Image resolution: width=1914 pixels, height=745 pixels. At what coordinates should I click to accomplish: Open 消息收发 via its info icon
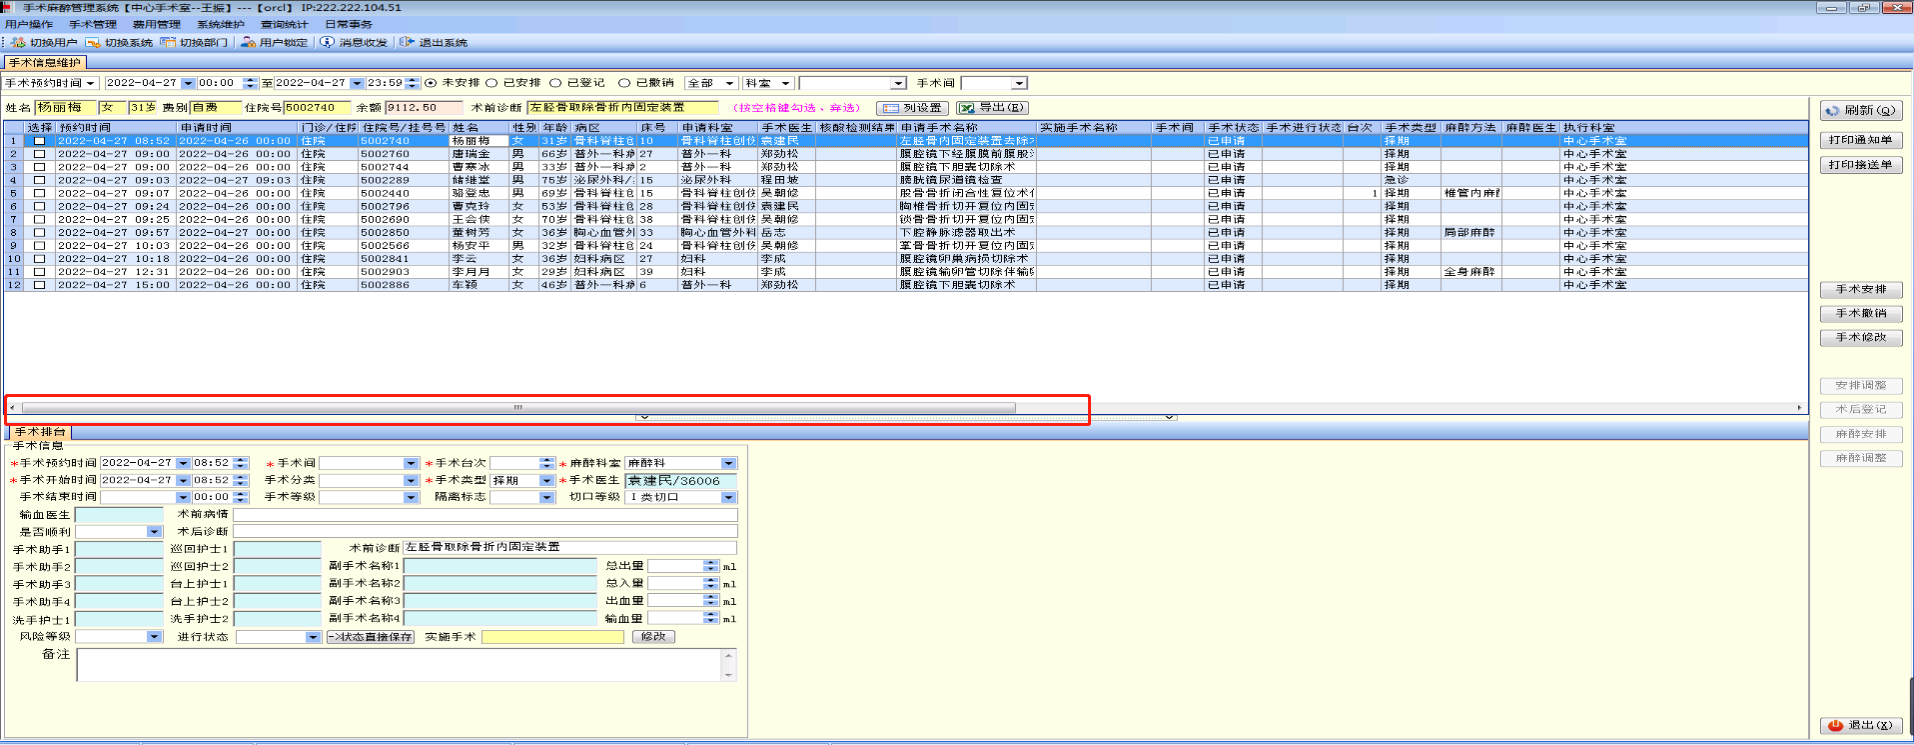point(327,42)
